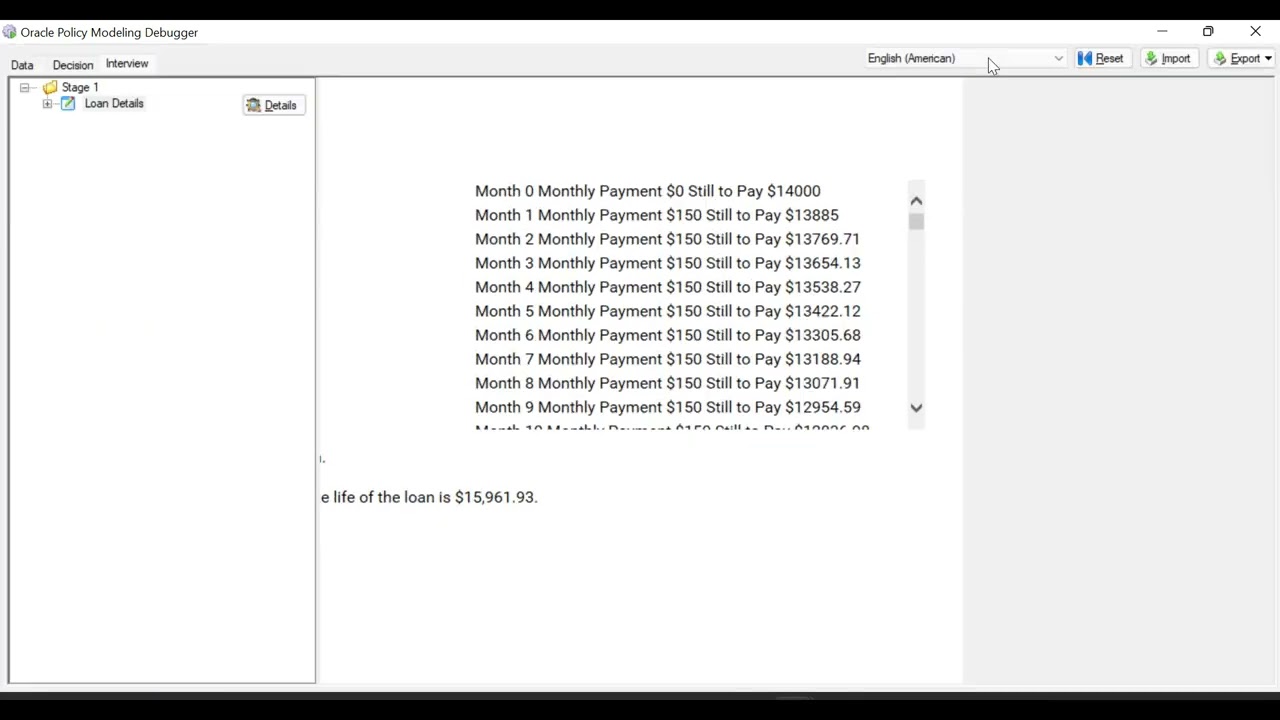Click the Month 2 Still to Pay $13769.71 row

click(x=667, y=239)
